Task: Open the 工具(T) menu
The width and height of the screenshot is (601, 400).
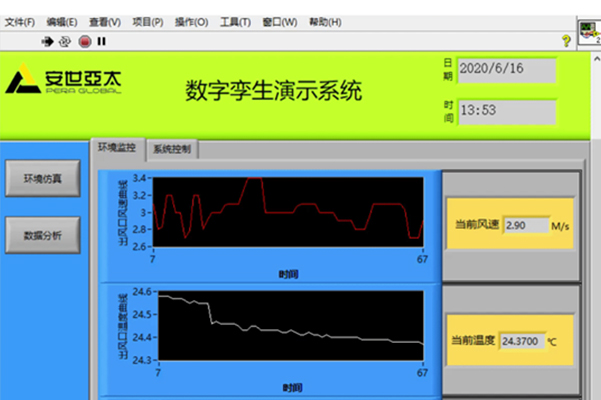Action: [x=235, y=22]
